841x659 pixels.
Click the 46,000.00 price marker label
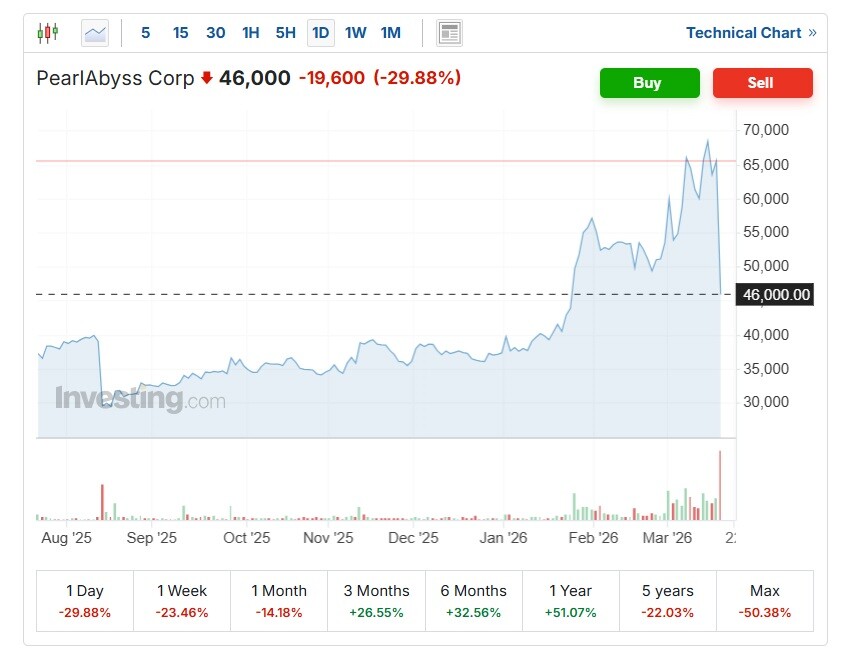tap(776, 294)
